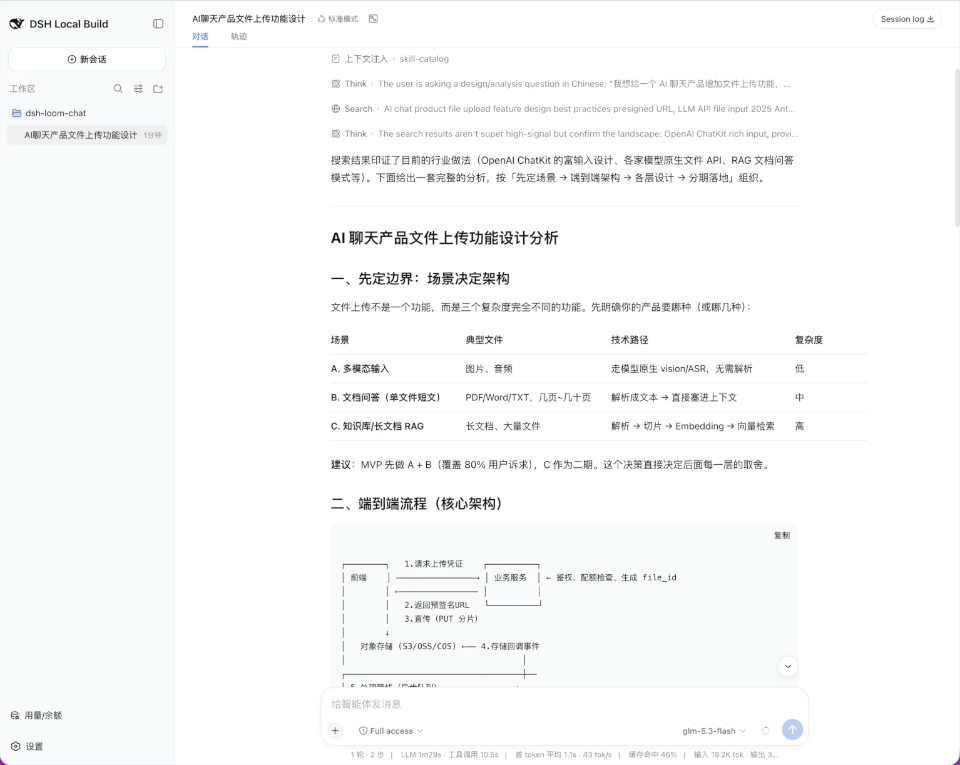
Task: Open 设置 settings
Action: point(28,746)
